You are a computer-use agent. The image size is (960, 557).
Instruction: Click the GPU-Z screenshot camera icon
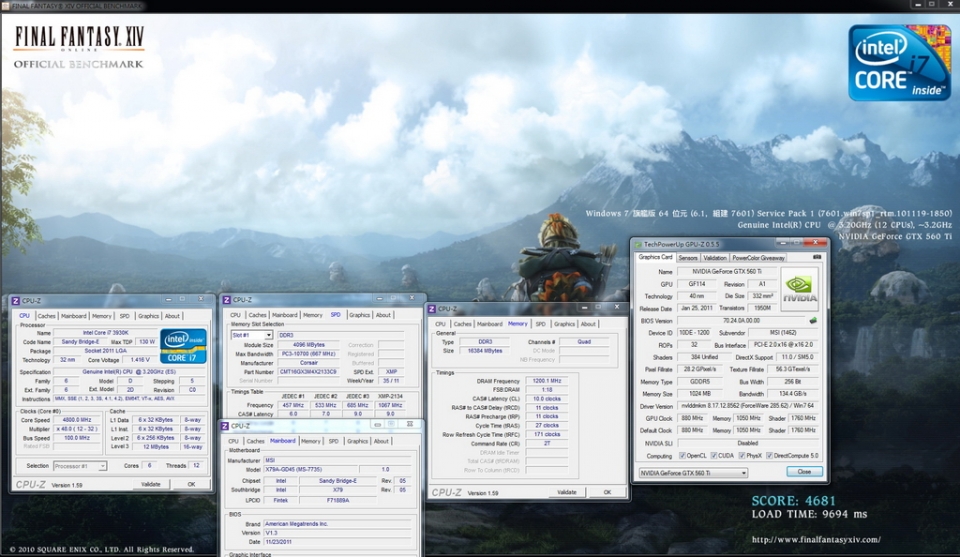click(x=817, y=257)
